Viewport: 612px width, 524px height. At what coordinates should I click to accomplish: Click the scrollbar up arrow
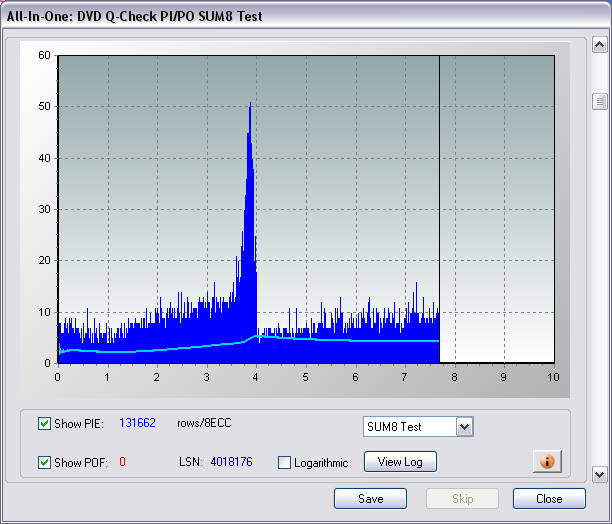pyautogui.click(x=600, y=45)
